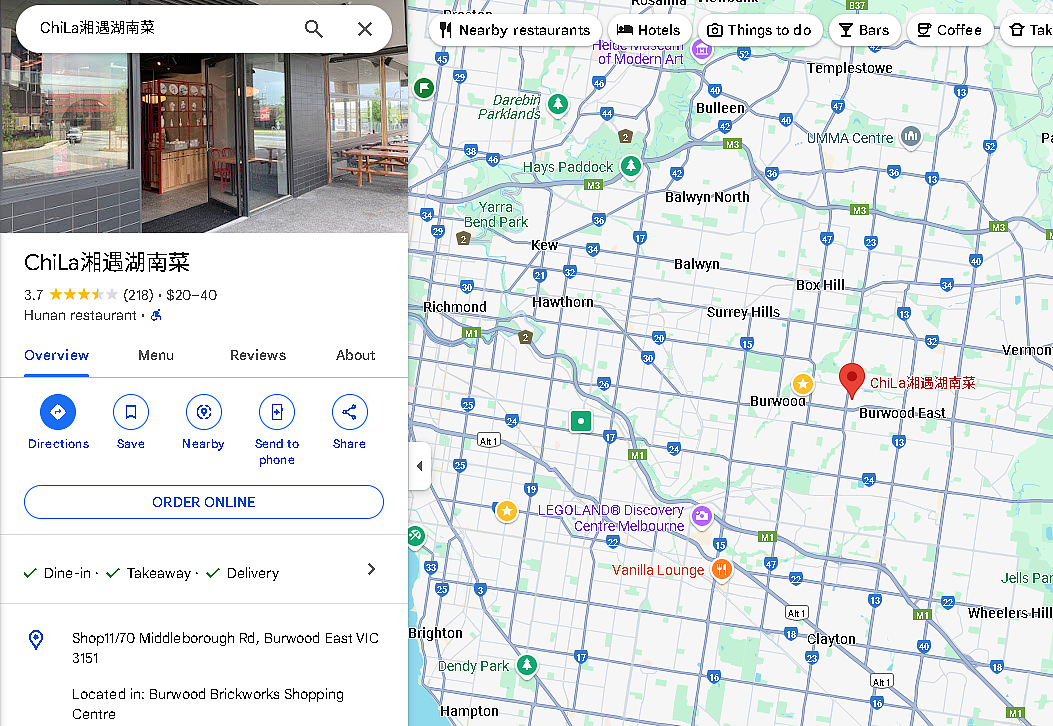Click the Wheelers Hill map label
1053x726 pixels.
pyautogui.click(x=1009, y=612)
